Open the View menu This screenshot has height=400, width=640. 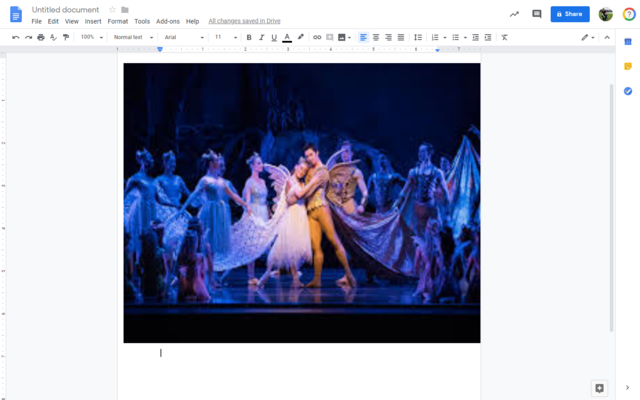pos(71,21)
